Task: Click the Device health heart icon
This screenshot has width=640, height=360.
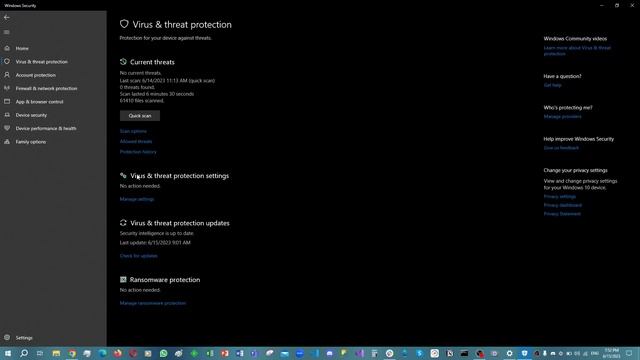Action: tap(7, 128)
